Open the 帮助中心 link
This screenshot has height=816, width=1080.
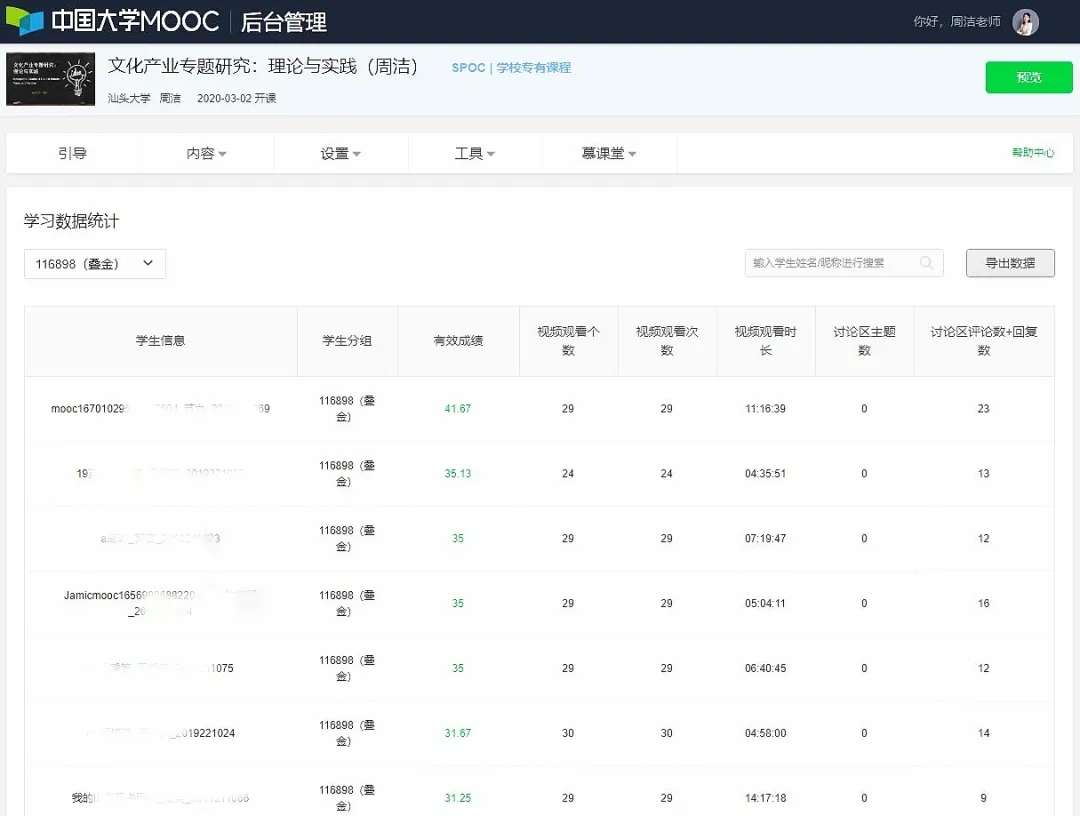pyautogui.click(x=1032, y=153)
